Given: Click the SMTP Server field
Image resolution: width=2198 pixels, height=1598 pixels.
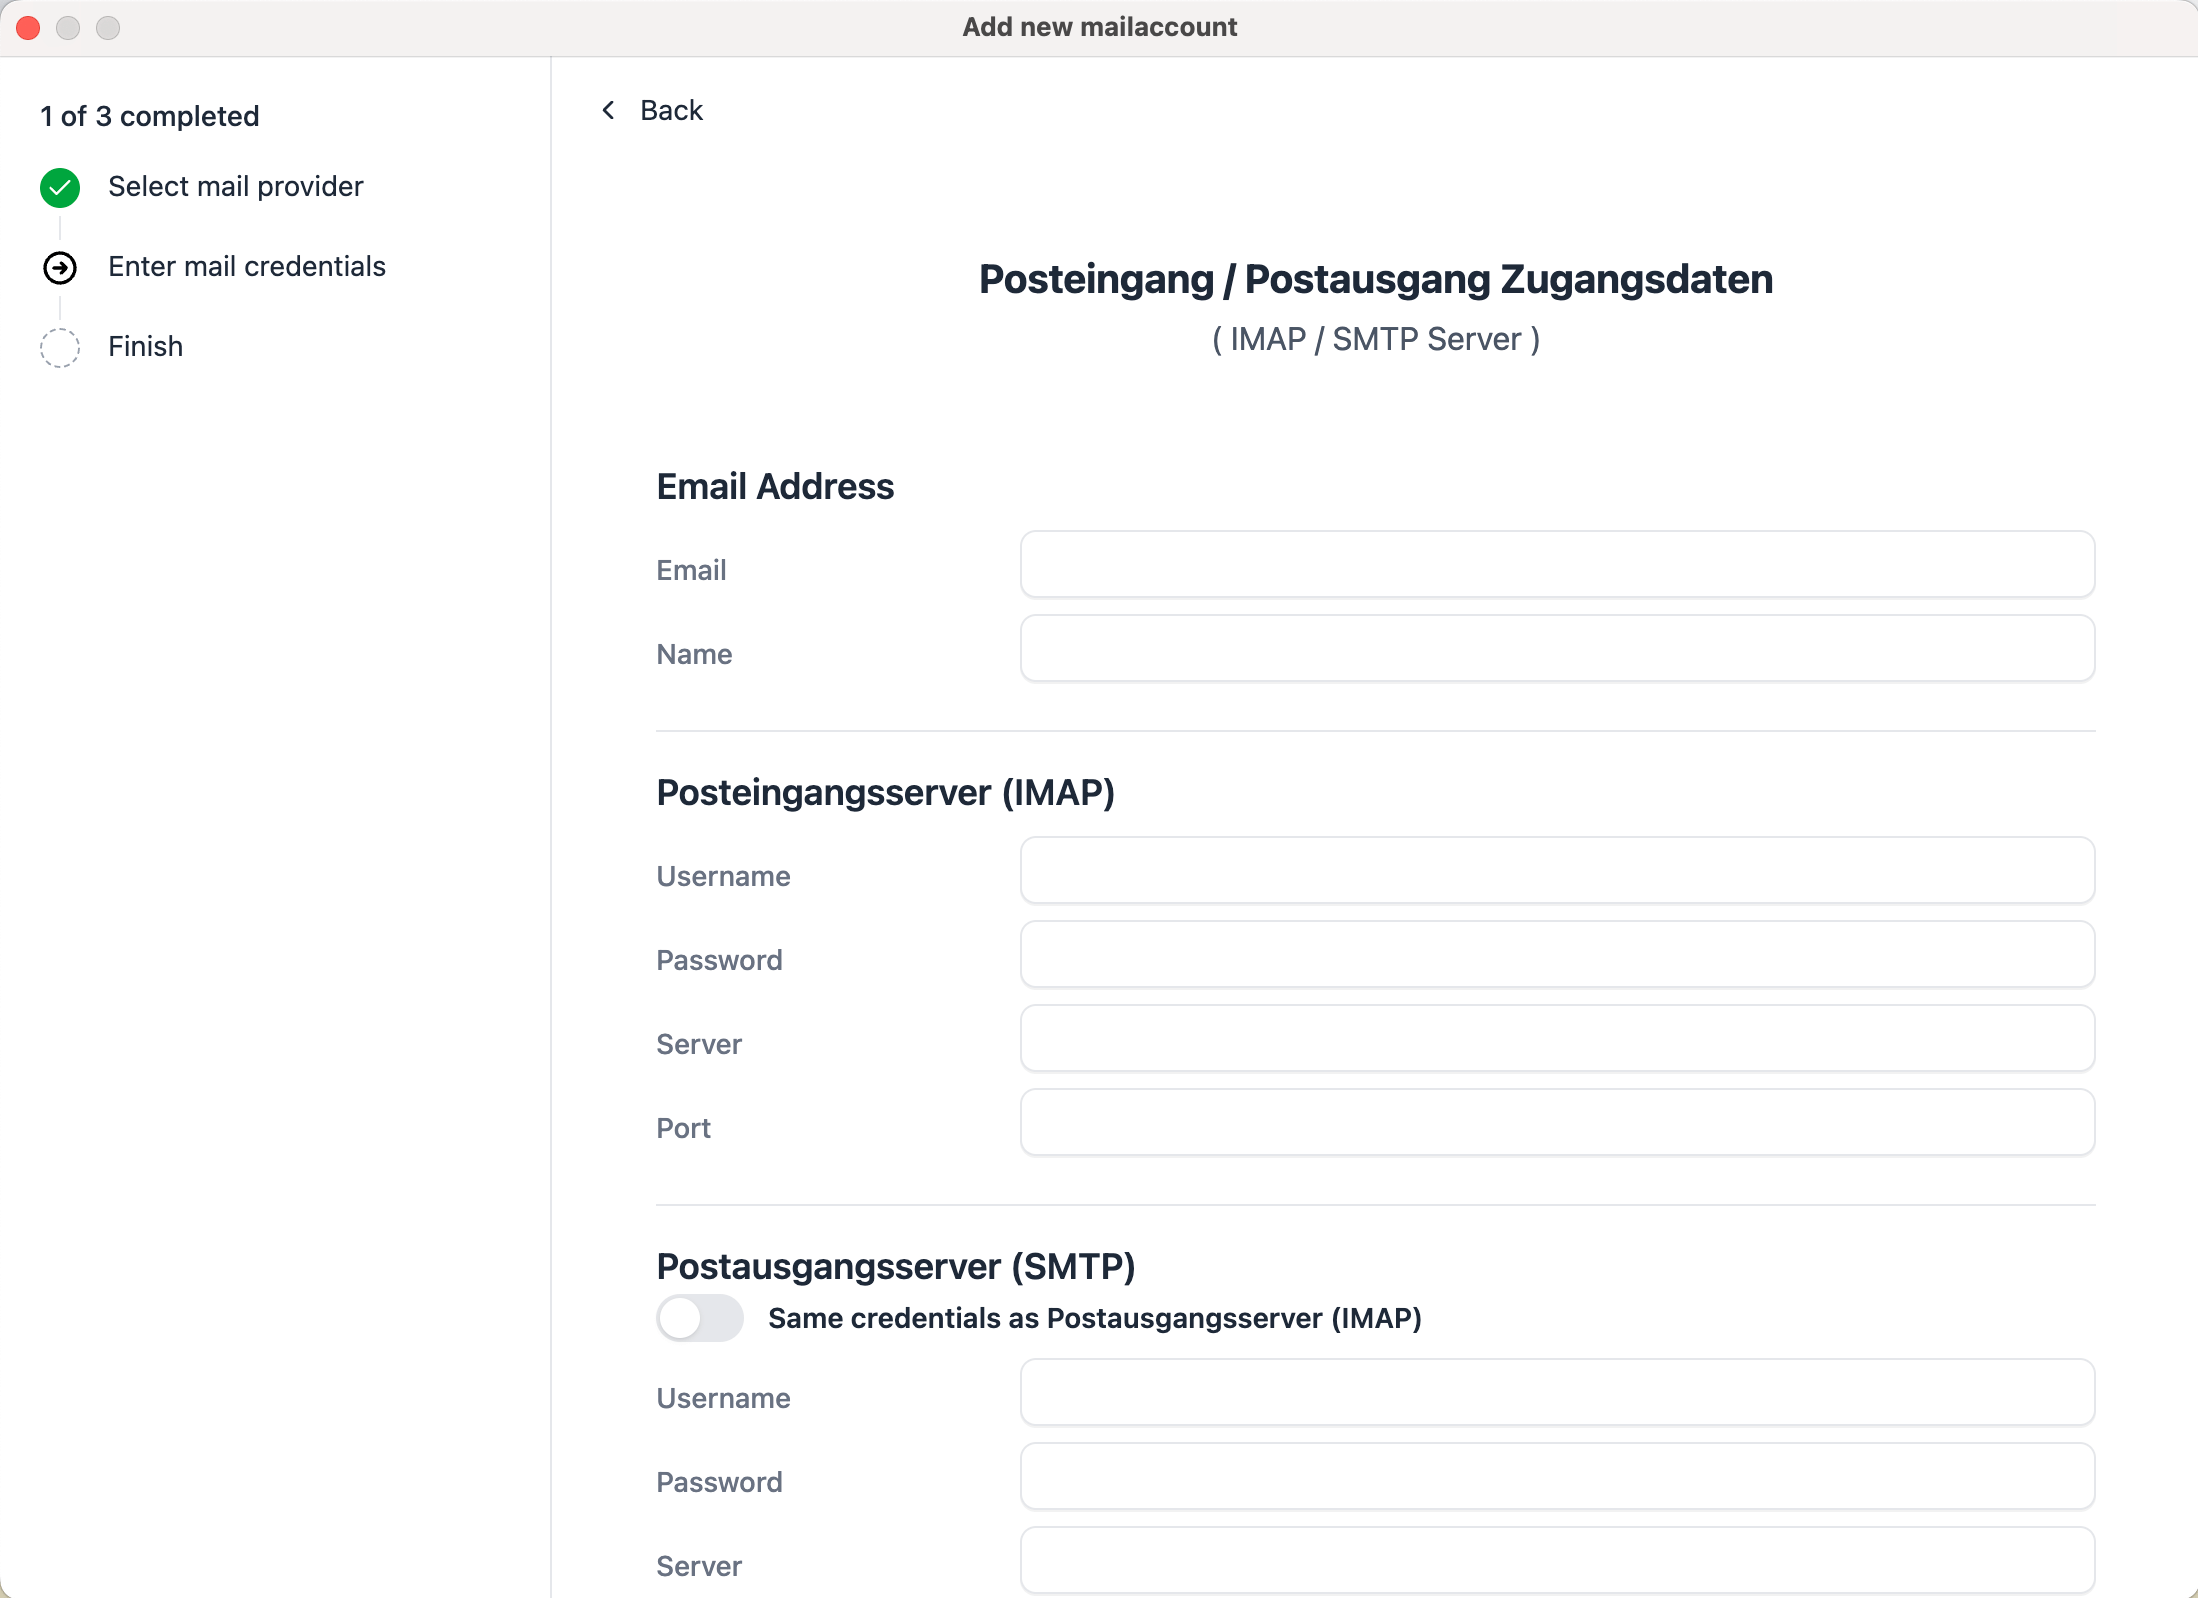Looking at the screenshot, I should click(x=1556, y=1561).
